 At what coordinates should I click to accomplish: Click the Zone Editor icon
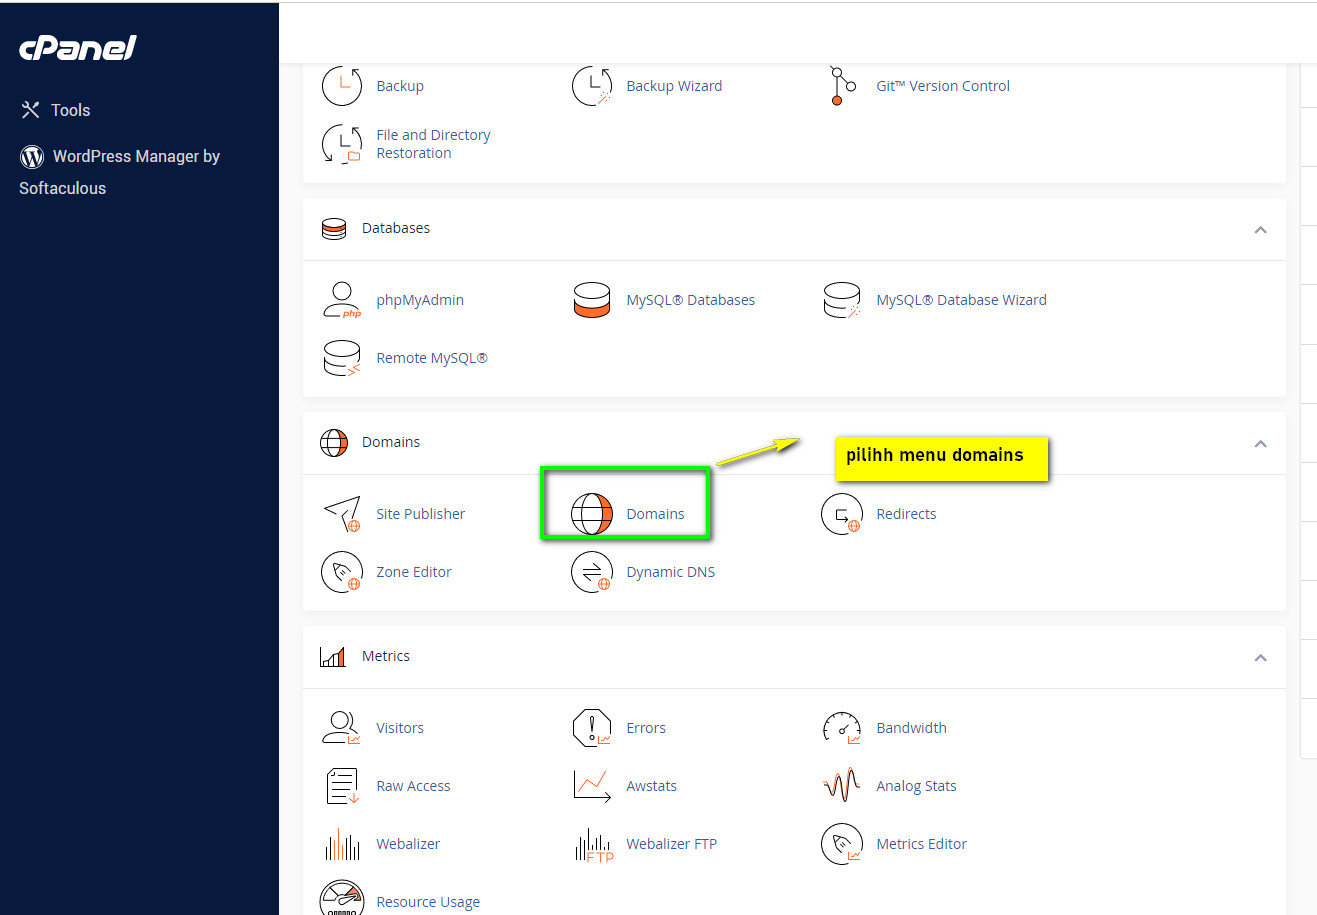click(342, 572)
